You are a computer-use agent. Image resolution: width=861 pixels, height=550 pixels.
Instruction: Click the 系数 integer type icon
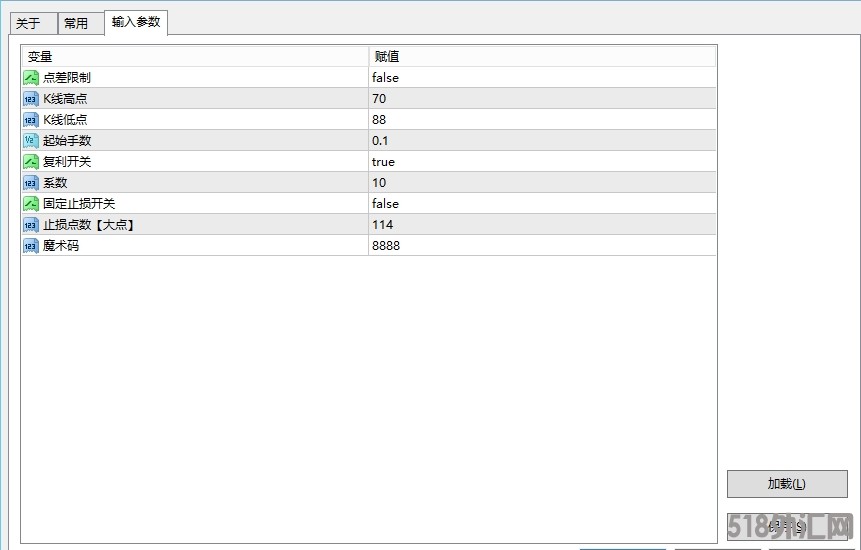(31, 183)
